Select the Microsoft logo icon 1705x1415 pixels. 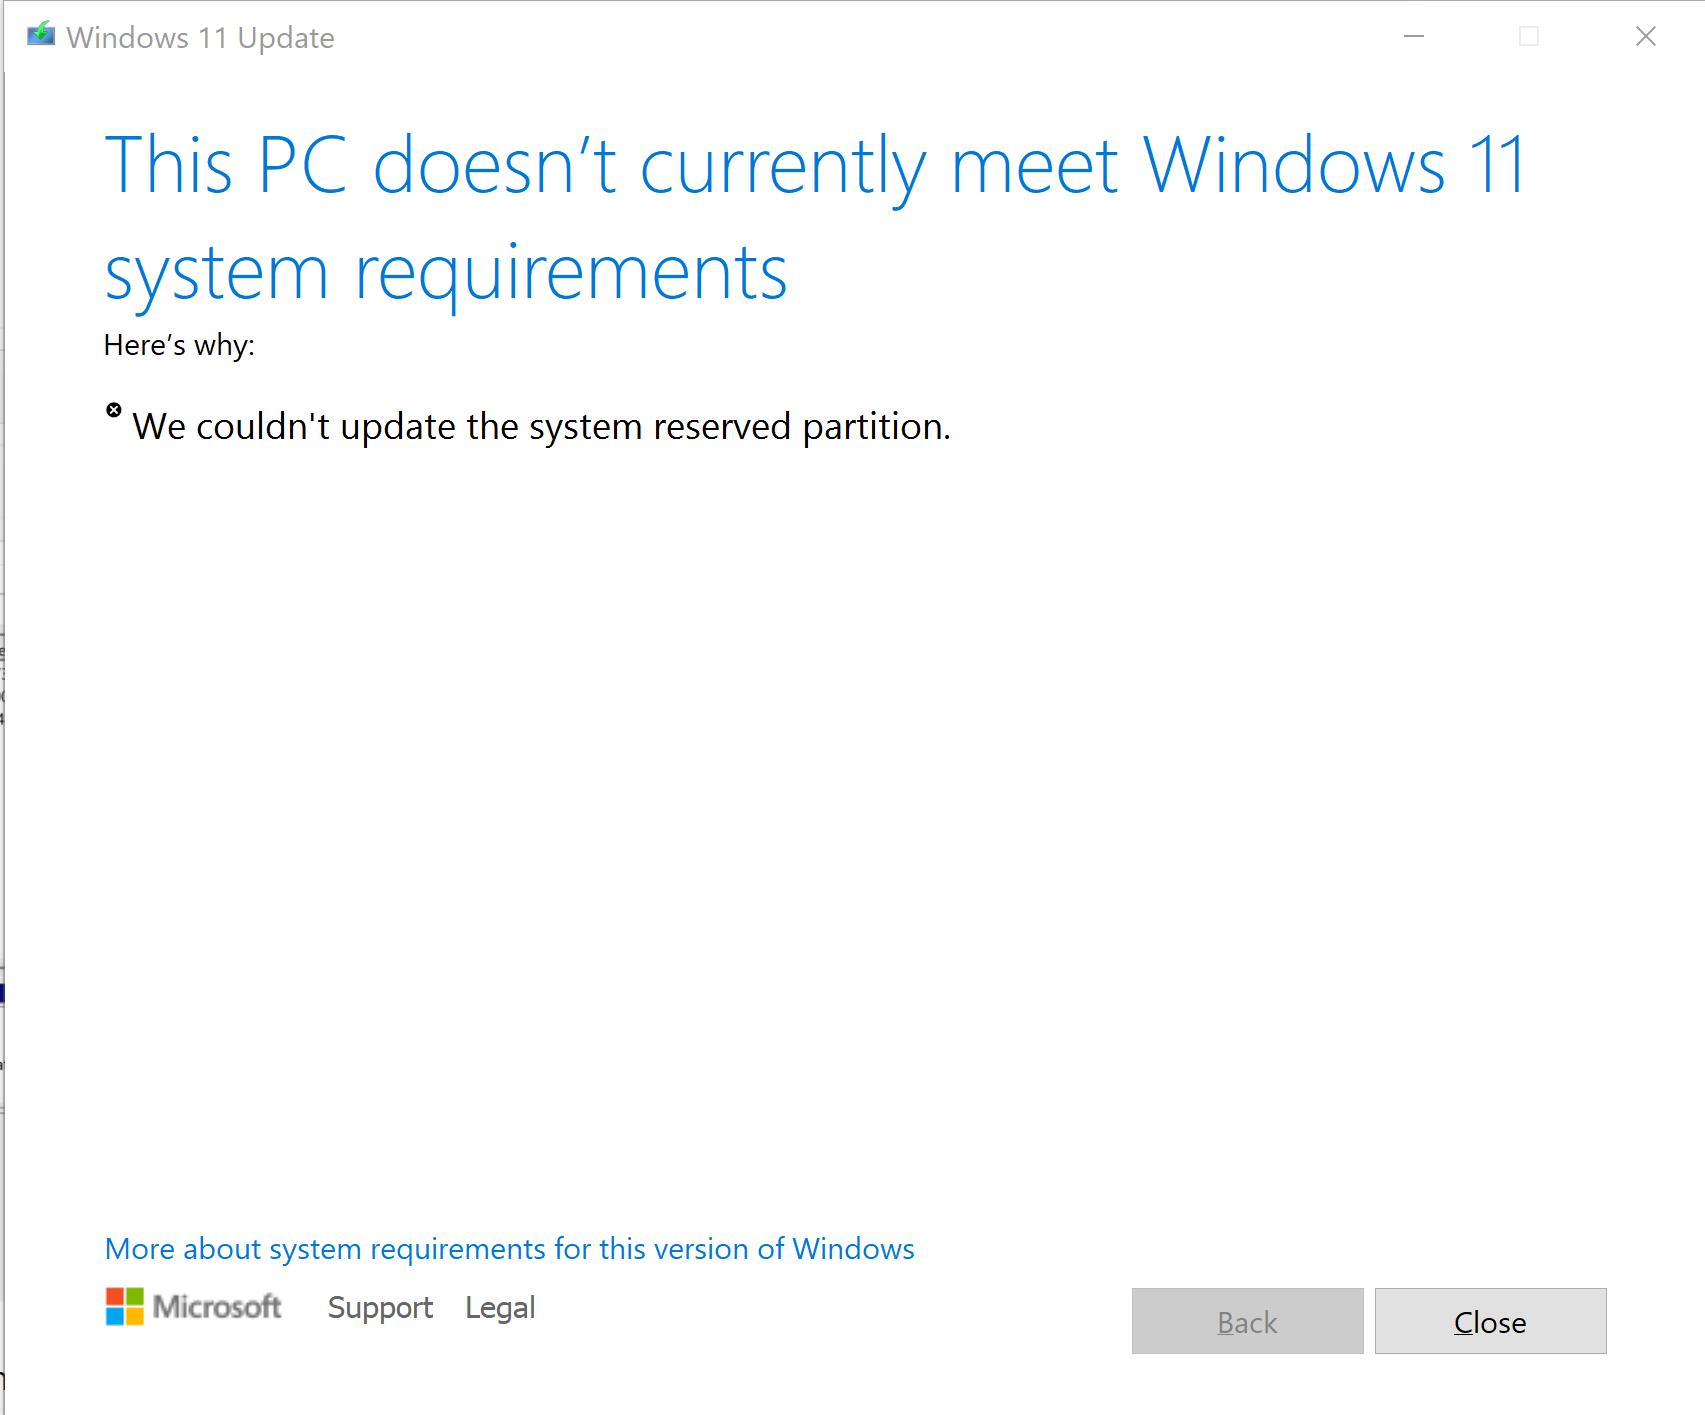pyautogui.click(x=123, y=1307)
